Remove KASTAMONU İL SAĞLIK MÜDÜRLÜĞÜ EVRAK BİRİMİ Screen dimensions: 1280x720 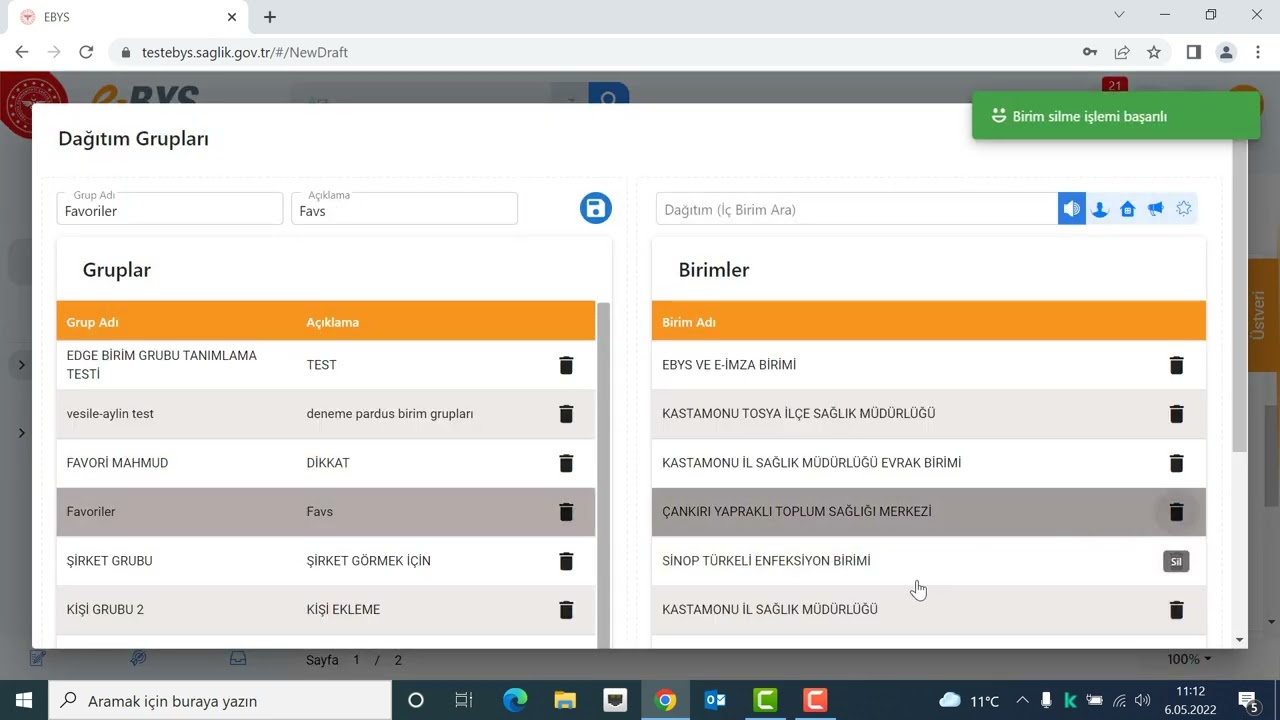coord(1176,462)
